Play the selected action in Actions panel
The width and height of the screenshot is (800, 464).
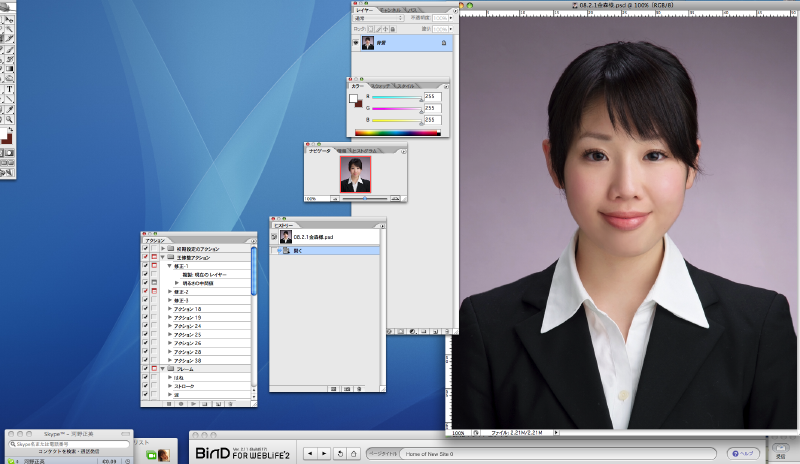point(193,403)
